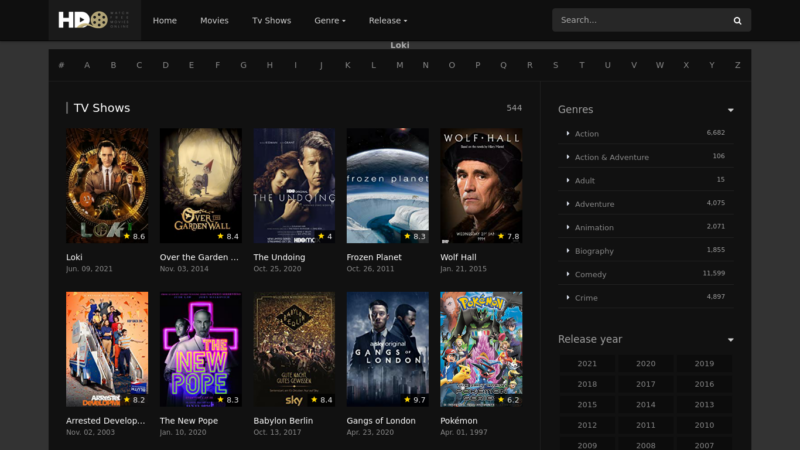Choose release year 2010
Viewport: 800px width, 450px height.
click(704, 424)
